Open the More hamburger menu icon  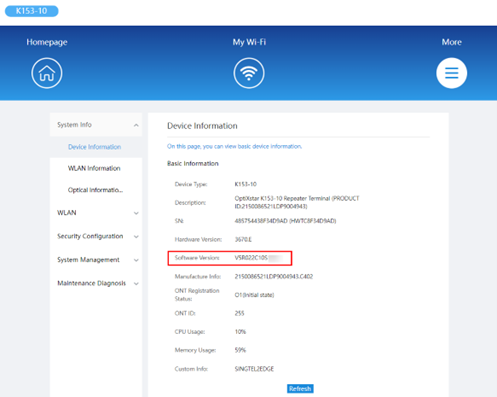pyautogui.click(x=452, y=73)
